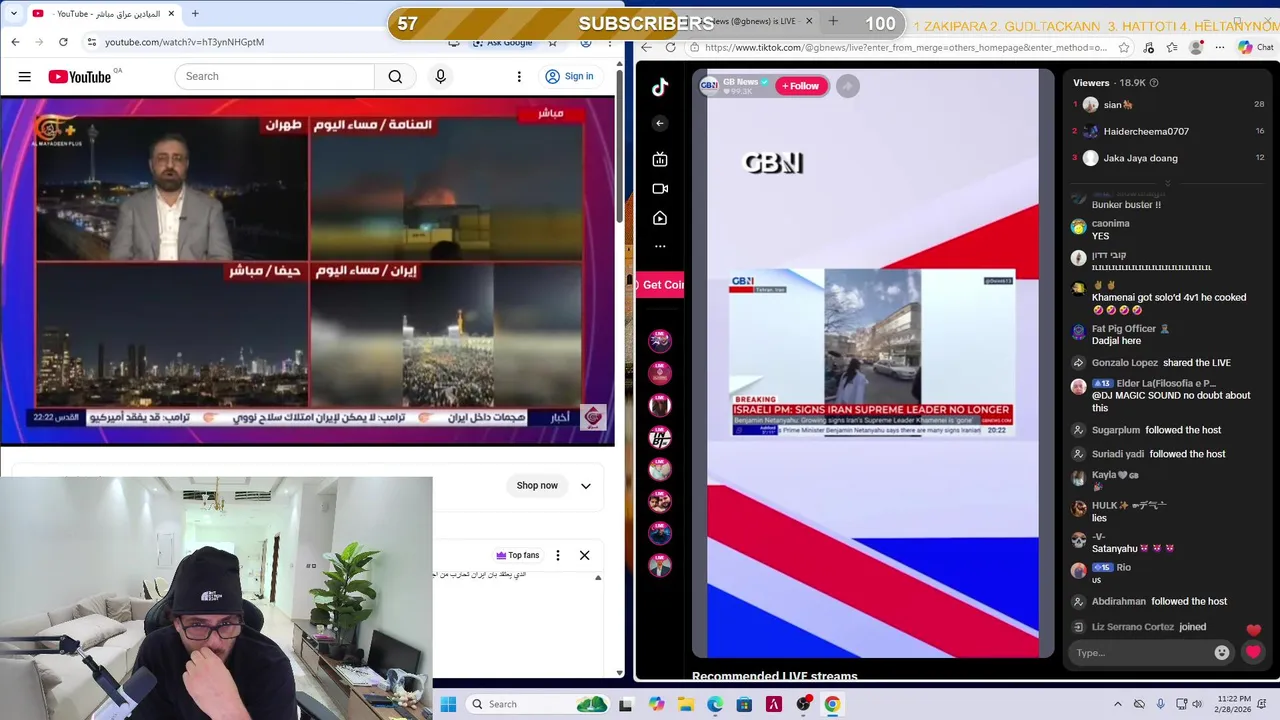Open Windows Start menu

coord(448,704)
